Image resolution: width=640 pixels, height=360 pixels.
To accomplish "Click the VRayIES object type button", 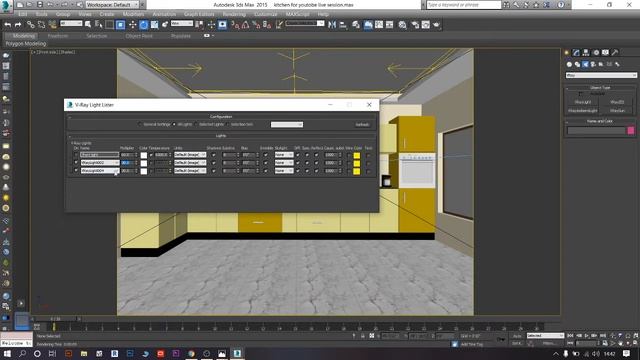I will [x=618, y=102].
